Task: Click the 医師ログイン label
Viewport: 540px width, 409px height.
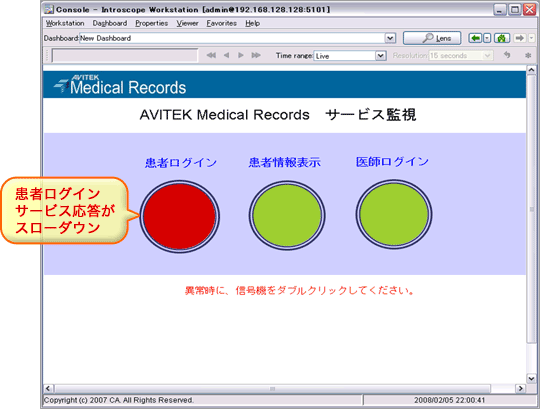Action: pos(392,161)
